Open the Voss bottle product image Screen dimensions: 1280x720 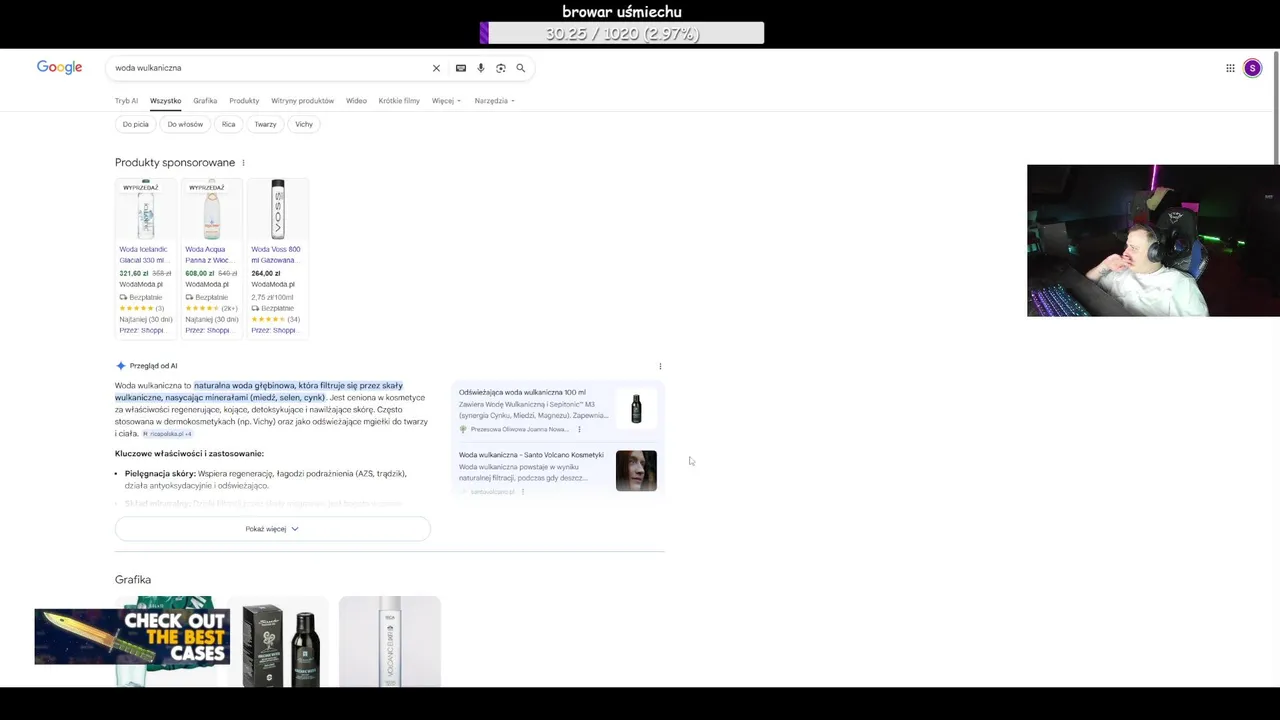pyautogui.click(x=278, y=210)
